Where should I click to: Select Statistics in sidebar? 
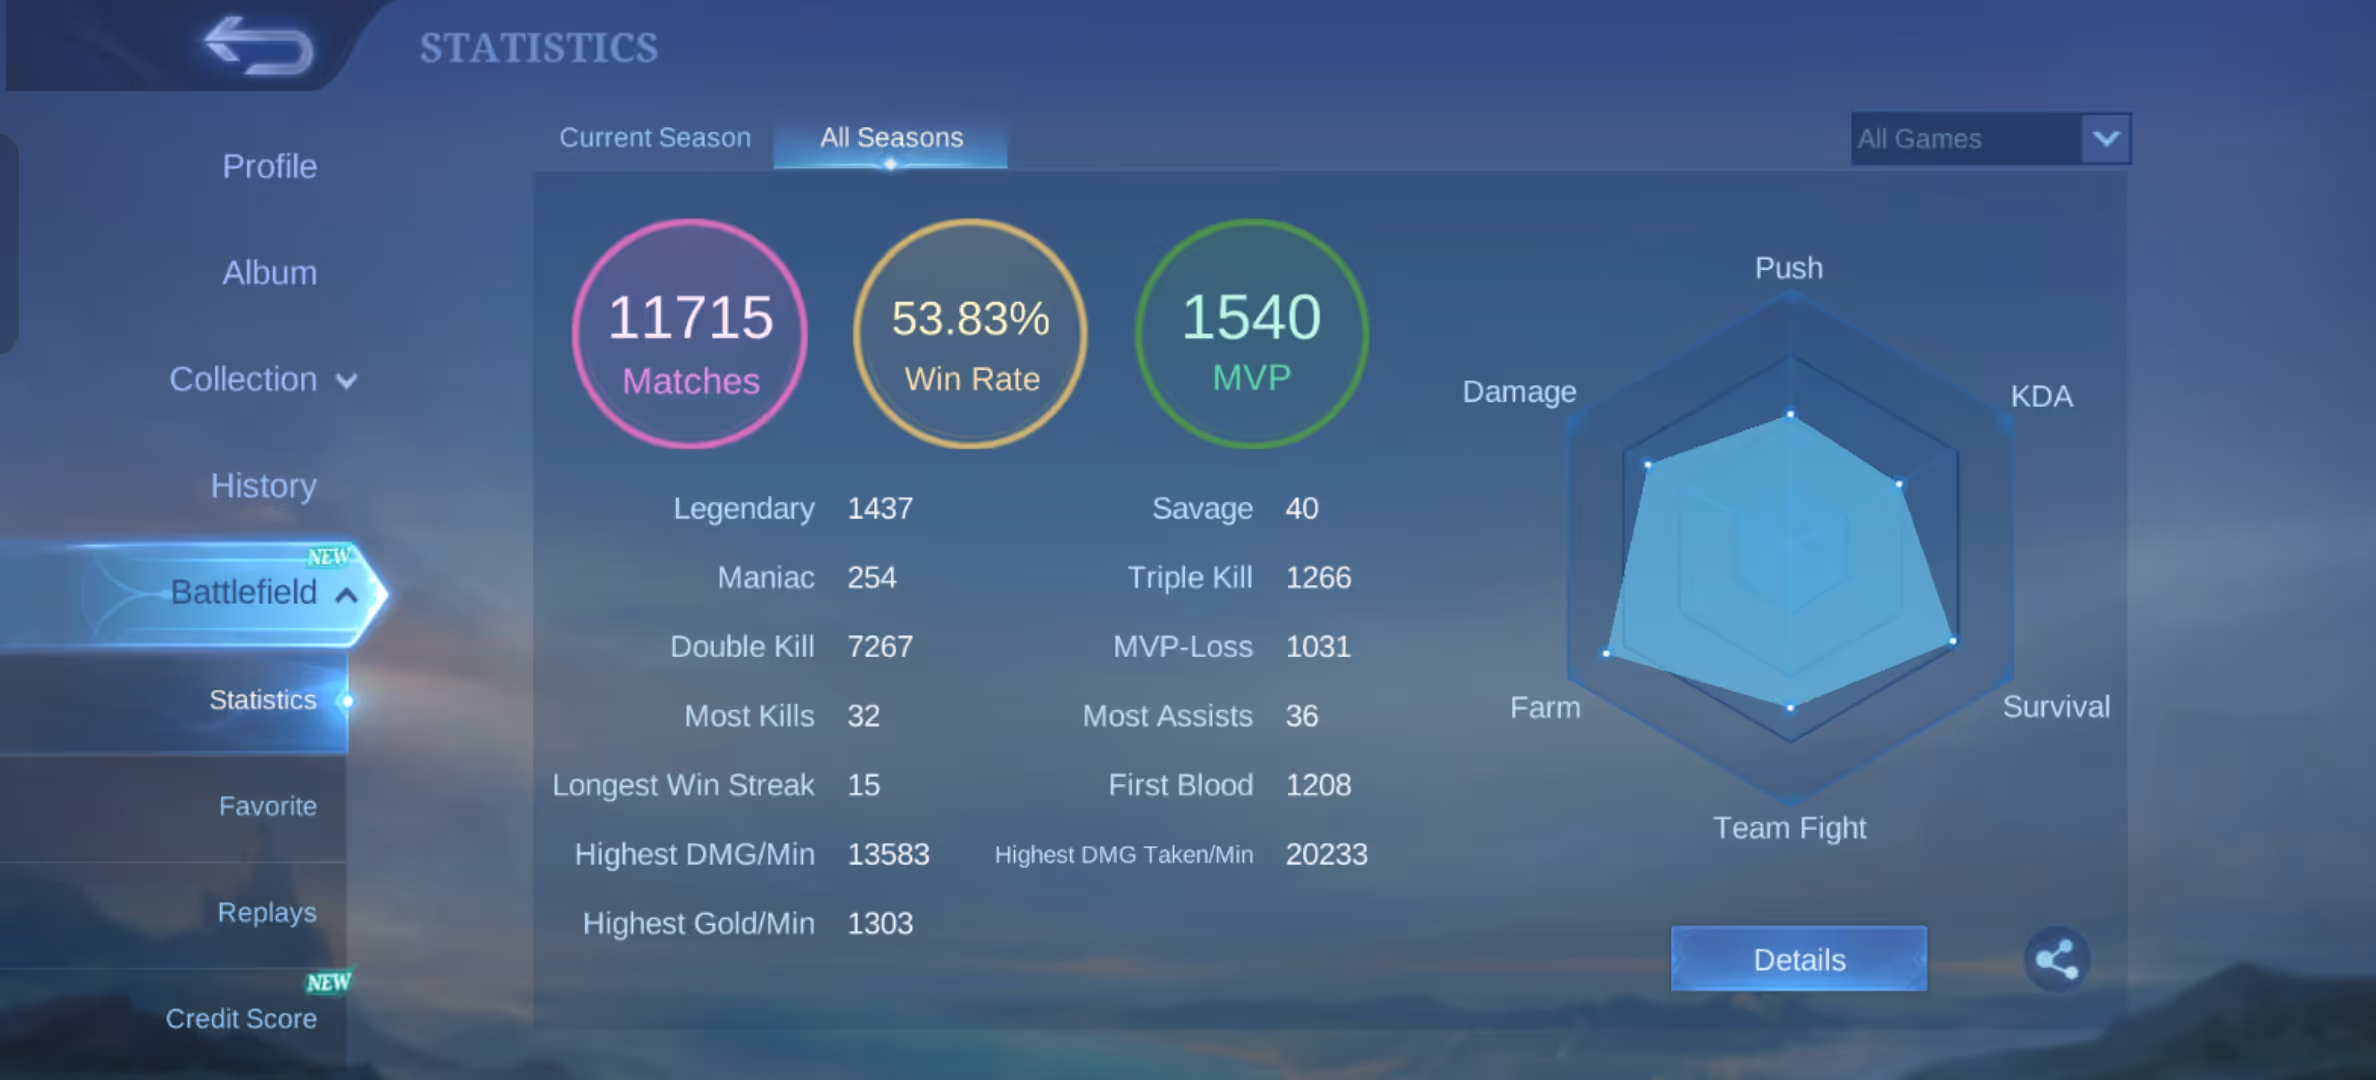coord(262,700)
